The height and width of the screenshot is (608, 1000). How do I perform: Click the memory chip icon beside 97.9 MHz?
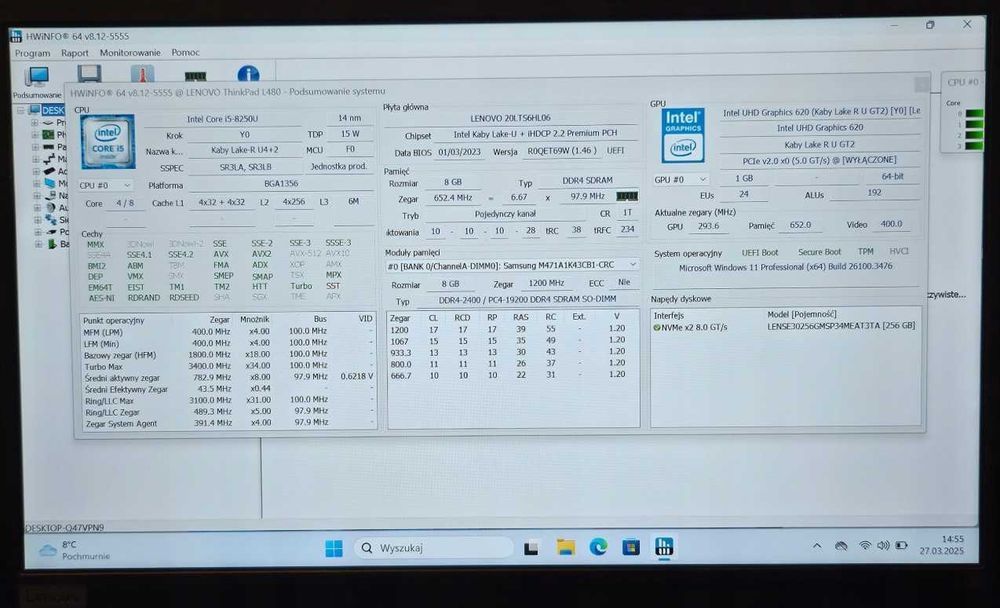click(627, 196)
